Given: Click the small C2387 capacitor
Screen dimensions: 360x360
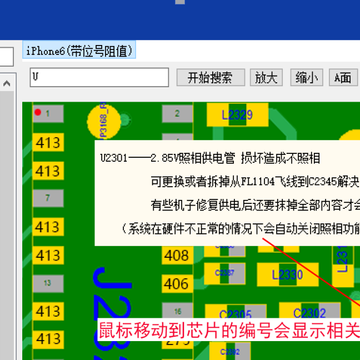Looking at the screenshot, I should coord(225,273).
